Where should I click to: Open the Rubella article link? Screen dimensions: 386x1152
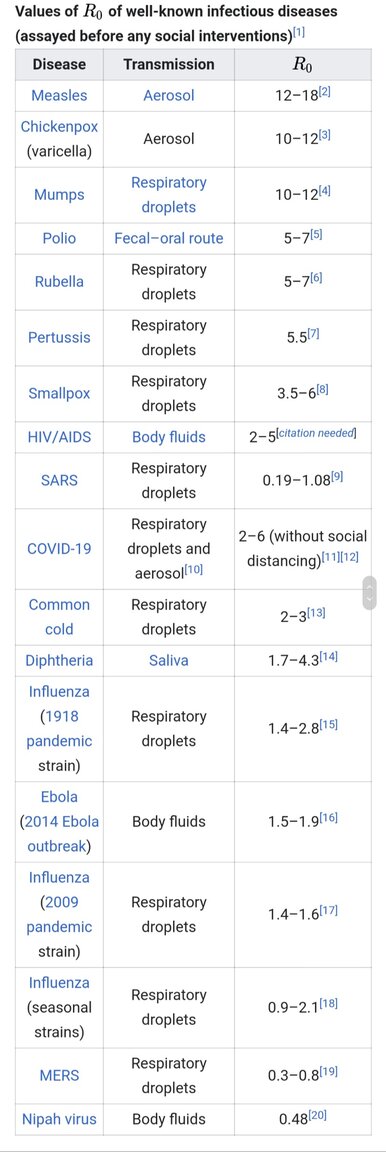pos(59,281)
